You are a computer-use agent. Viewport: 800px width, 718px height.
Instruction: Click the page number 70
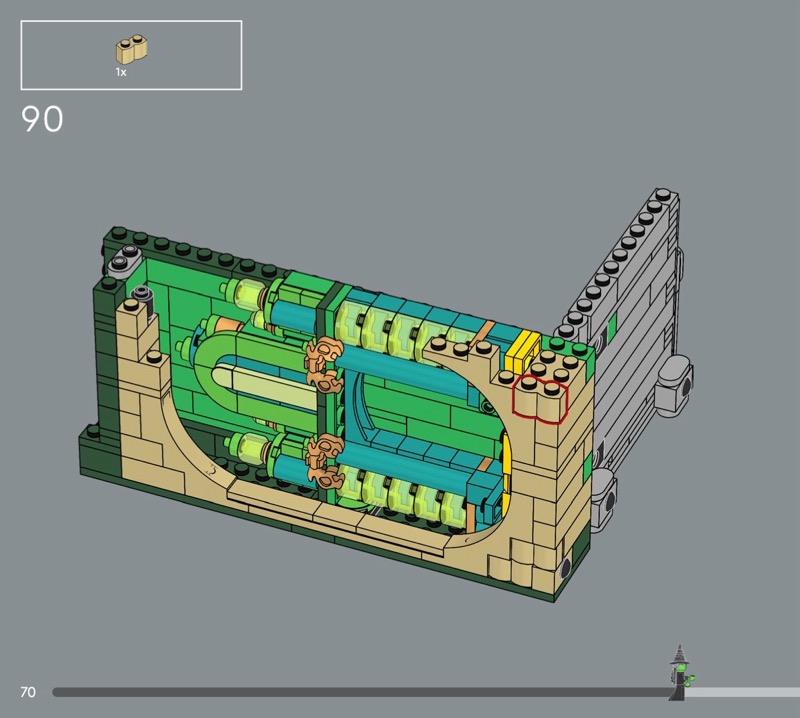click(28, 692)
